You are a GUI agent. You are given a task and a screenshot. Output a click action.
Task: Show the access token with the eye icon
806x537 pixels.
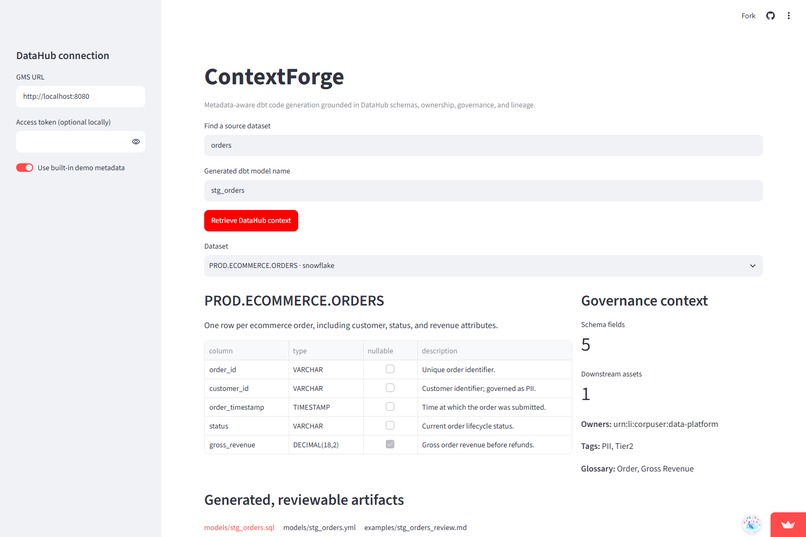coord(136,142)
